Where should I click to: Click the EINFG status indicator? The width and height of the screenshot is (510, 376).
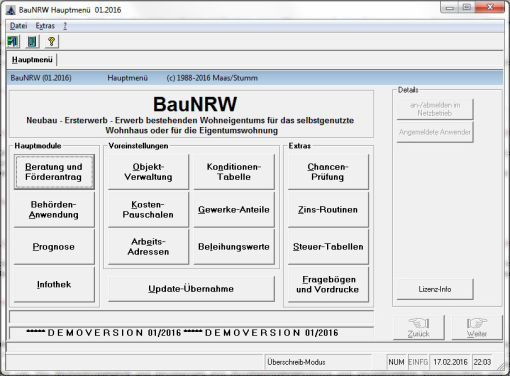click(418, 362)
